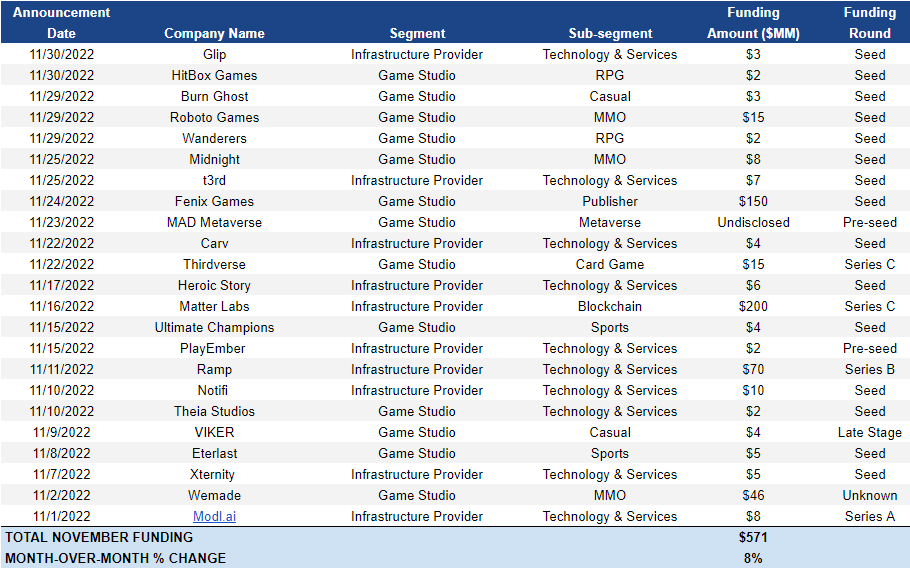
Task: Select the Undisclosed funding amount cell
Action: [753, 222]
